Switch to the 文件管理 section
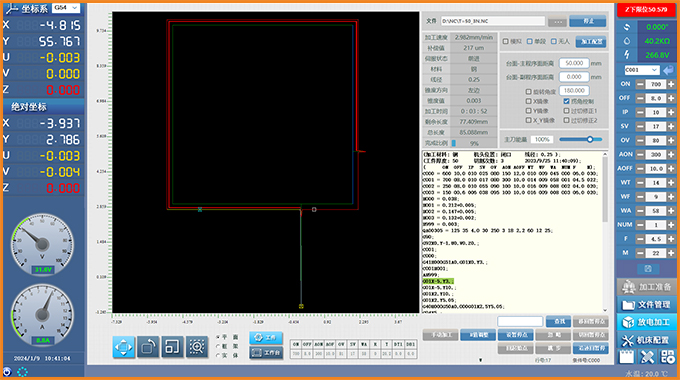The width and height of the screenshot is (680, 380). (x=647, y=305)
